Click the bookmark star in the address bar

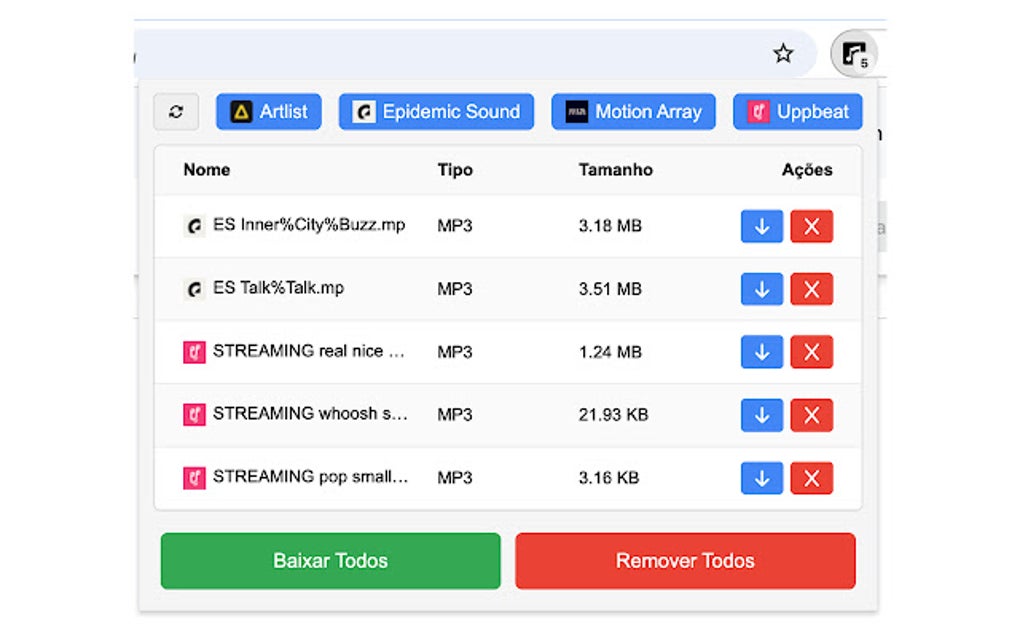pyautogui.click(x=783, y=52)
